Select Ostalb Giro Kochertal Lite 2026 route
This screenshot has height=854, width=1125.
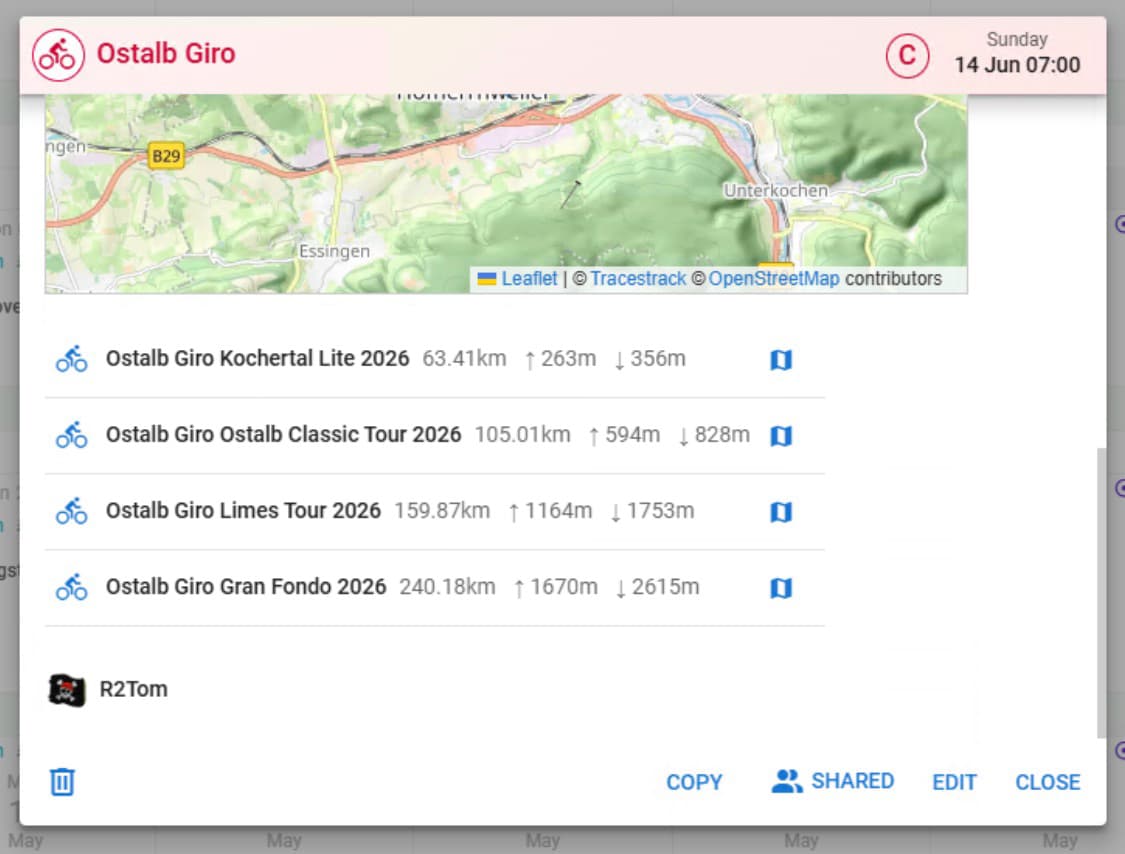(x=257, y=359)
